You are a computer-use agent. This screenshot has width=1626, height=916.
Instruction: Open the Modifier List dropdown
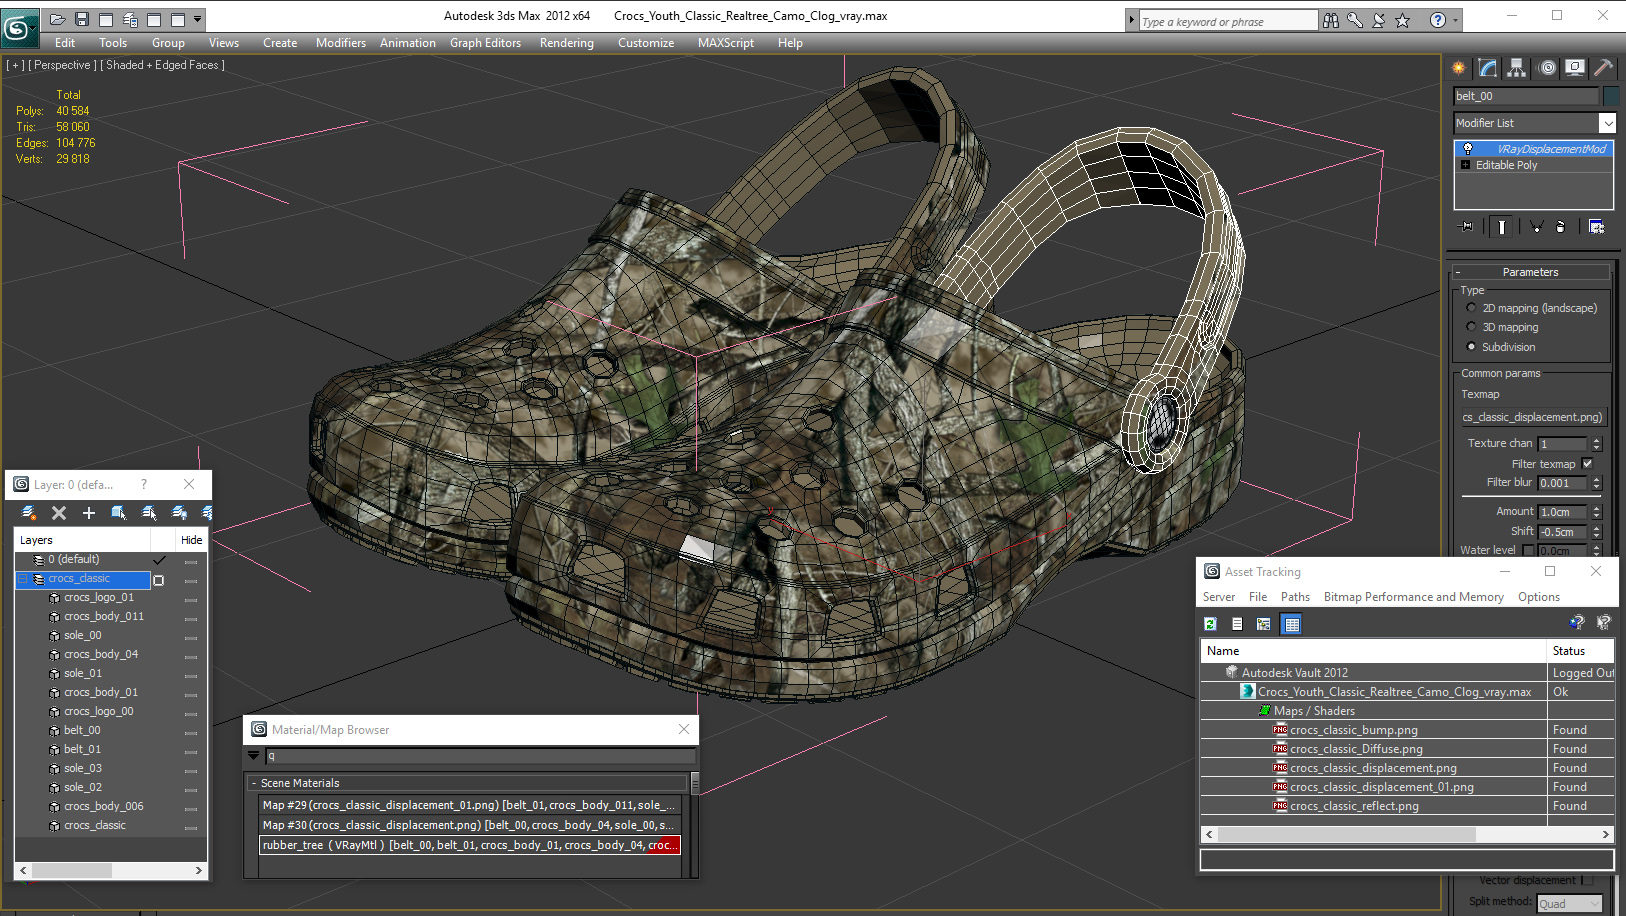(1608, 123)
